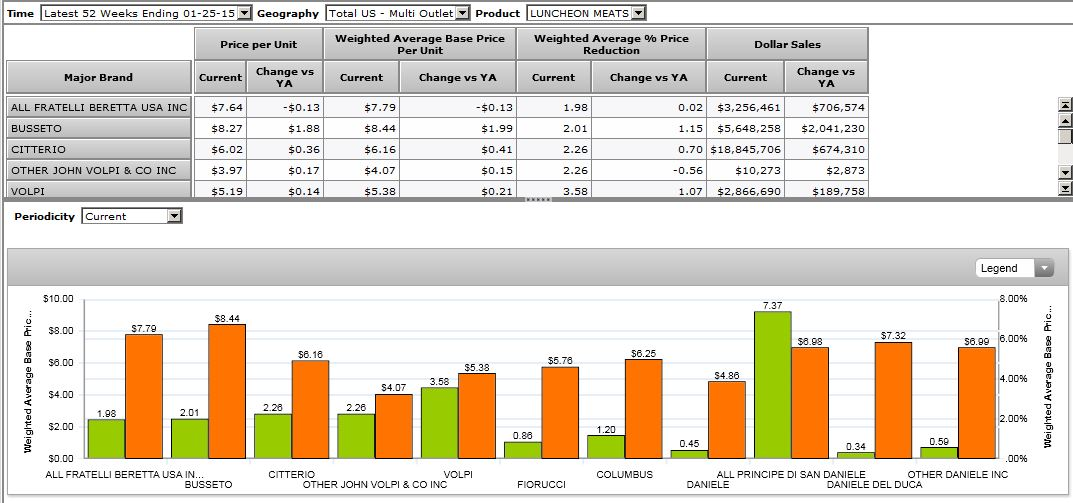Click the Major Brand column header
The image size is (1073, 503).
point(98,77)
